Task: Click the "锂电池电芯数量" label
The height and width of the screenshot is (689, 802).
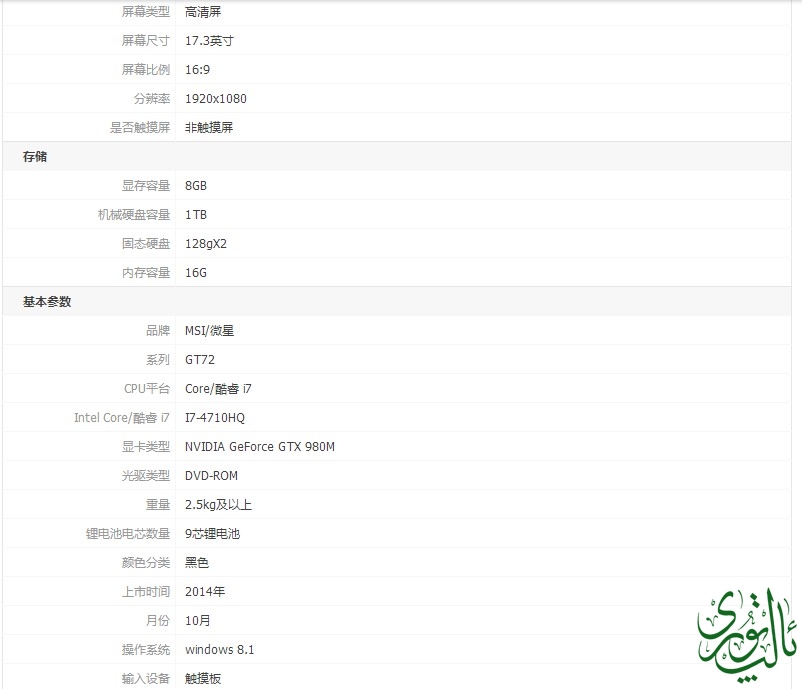Action: [x=128, y=534]
